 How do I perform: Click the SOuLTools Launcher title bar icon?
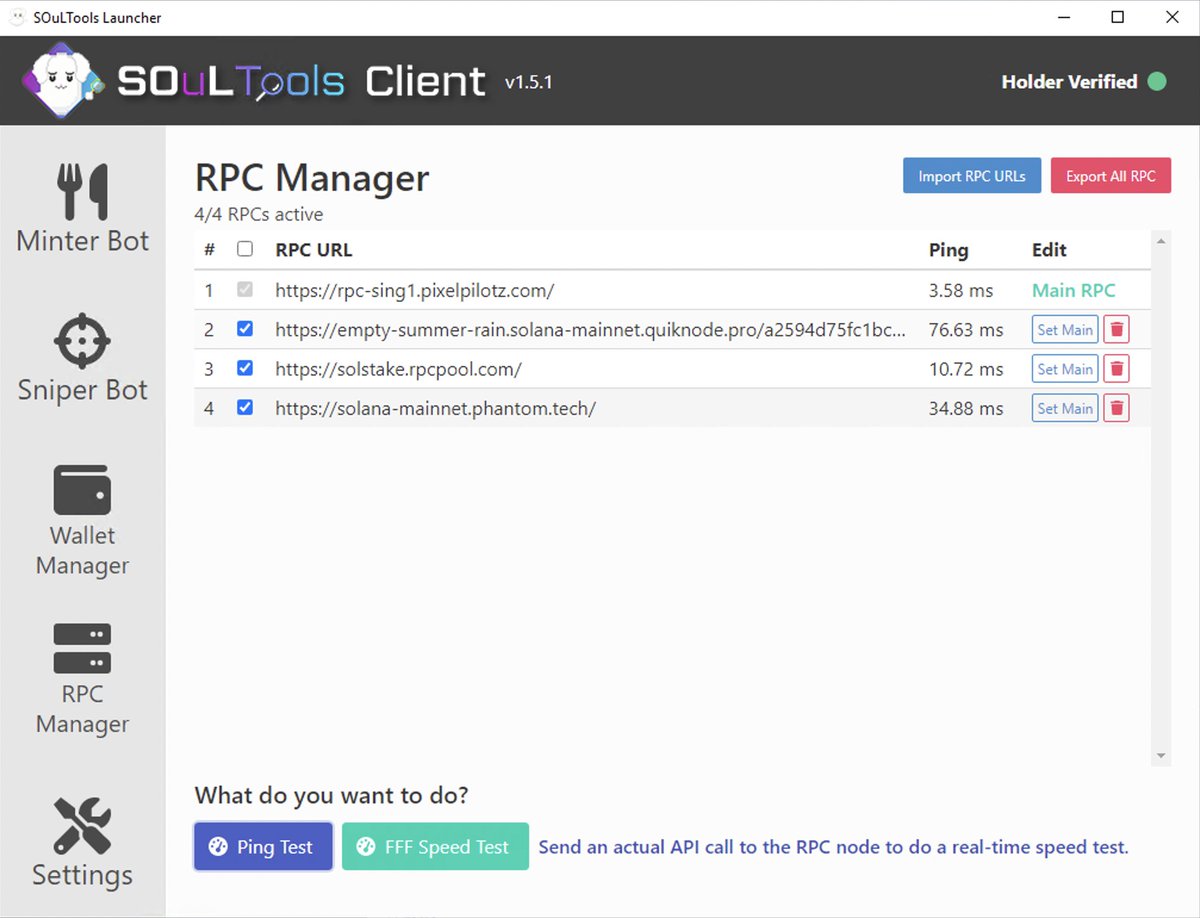pyautogui.click(x=17, y=17)
